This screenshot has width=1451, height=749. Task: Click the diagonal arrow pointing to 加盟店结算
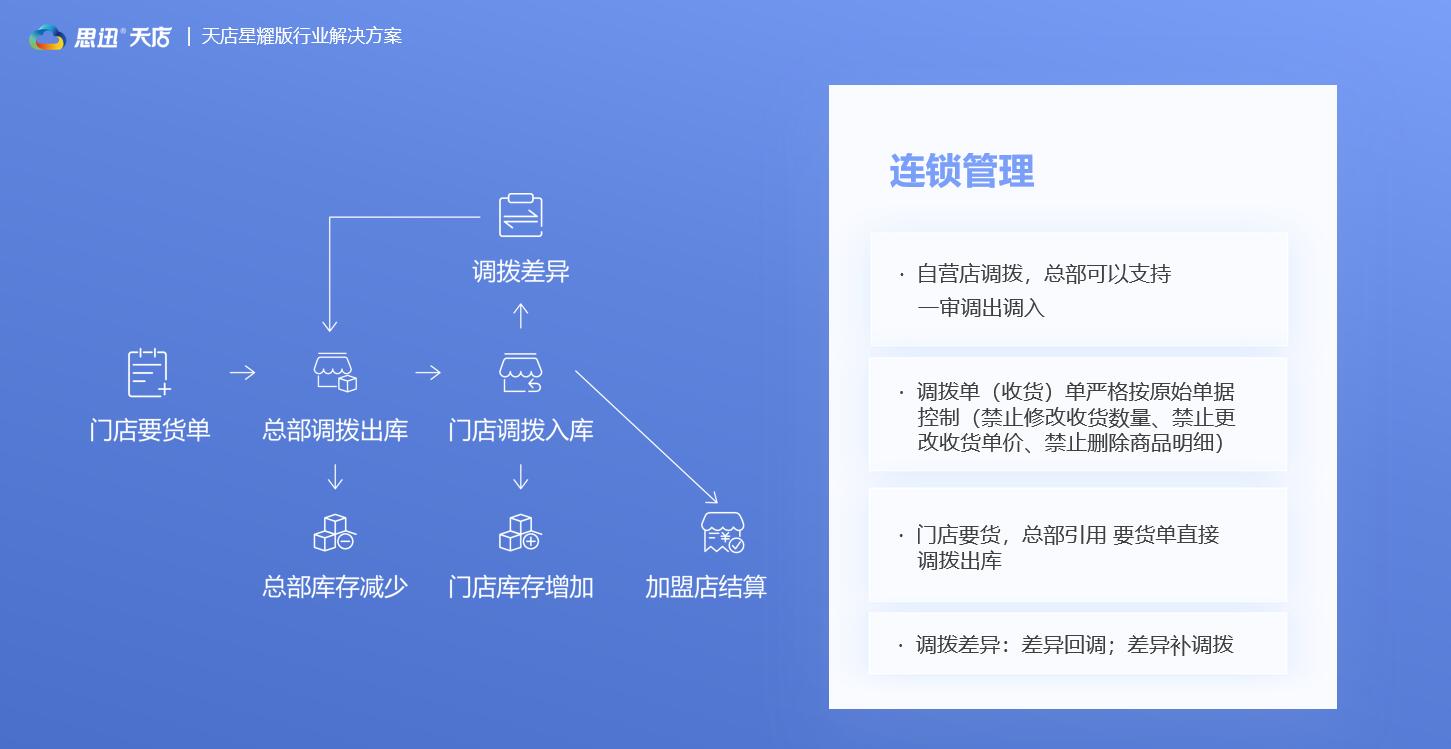click(x=646, y=437)
